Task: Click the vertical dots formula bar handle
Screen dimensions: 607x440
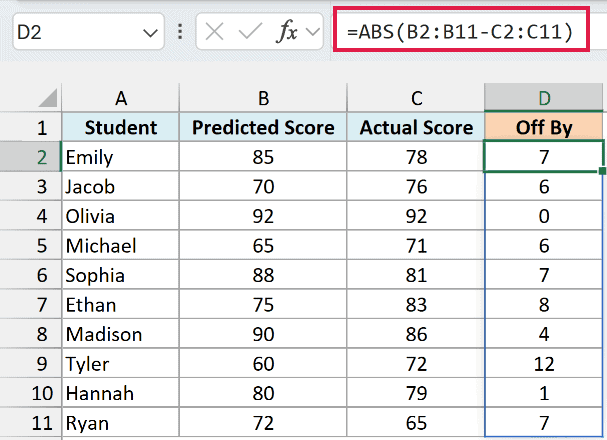Action: (180, 32)
